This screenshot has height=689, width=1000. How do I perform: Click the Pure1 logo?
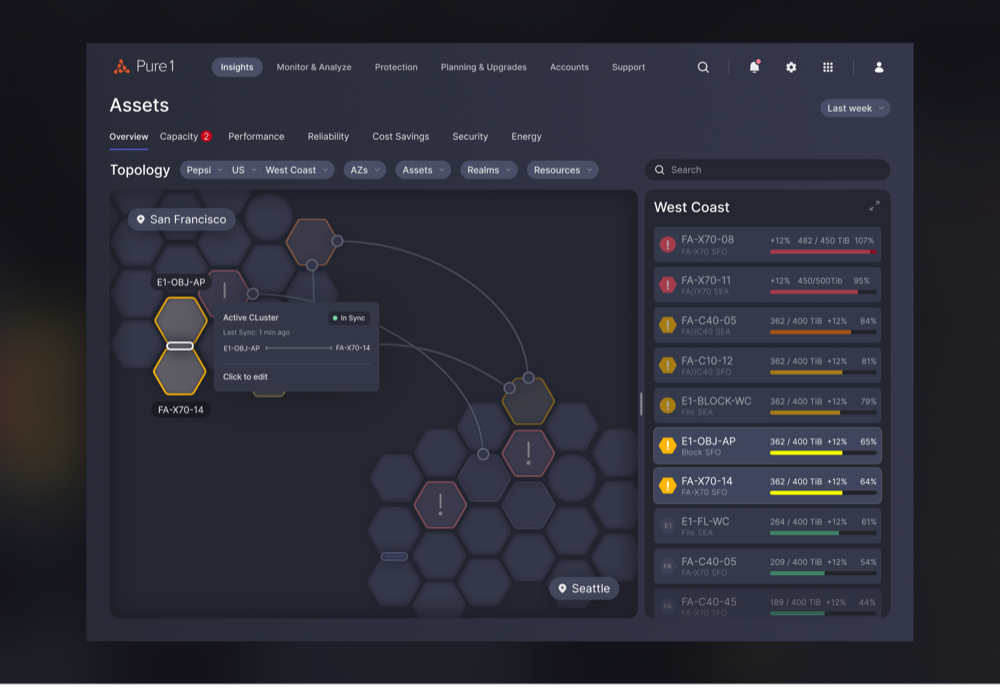coord(143,66)
